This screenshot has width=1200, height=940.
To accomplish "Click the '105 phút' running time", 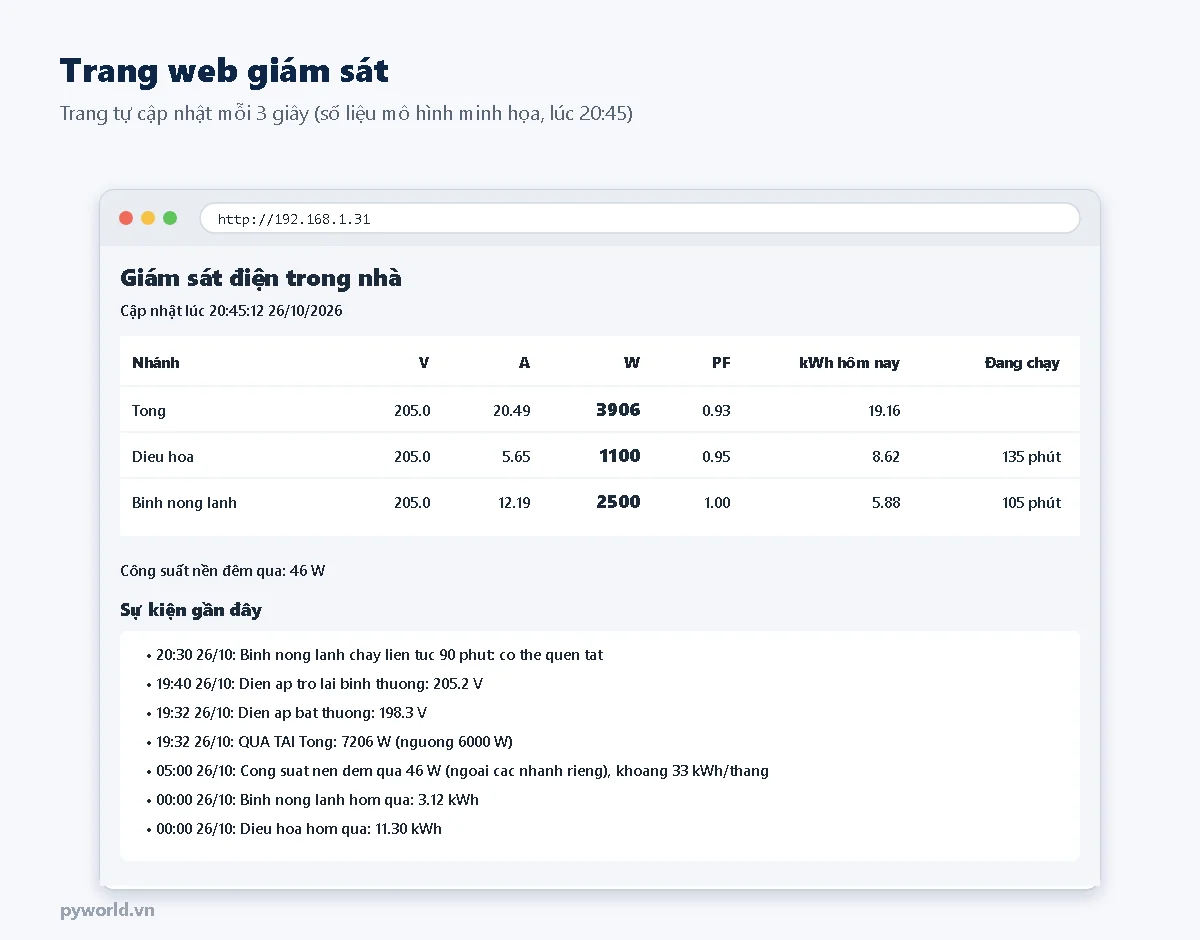I will (1032, 503).
